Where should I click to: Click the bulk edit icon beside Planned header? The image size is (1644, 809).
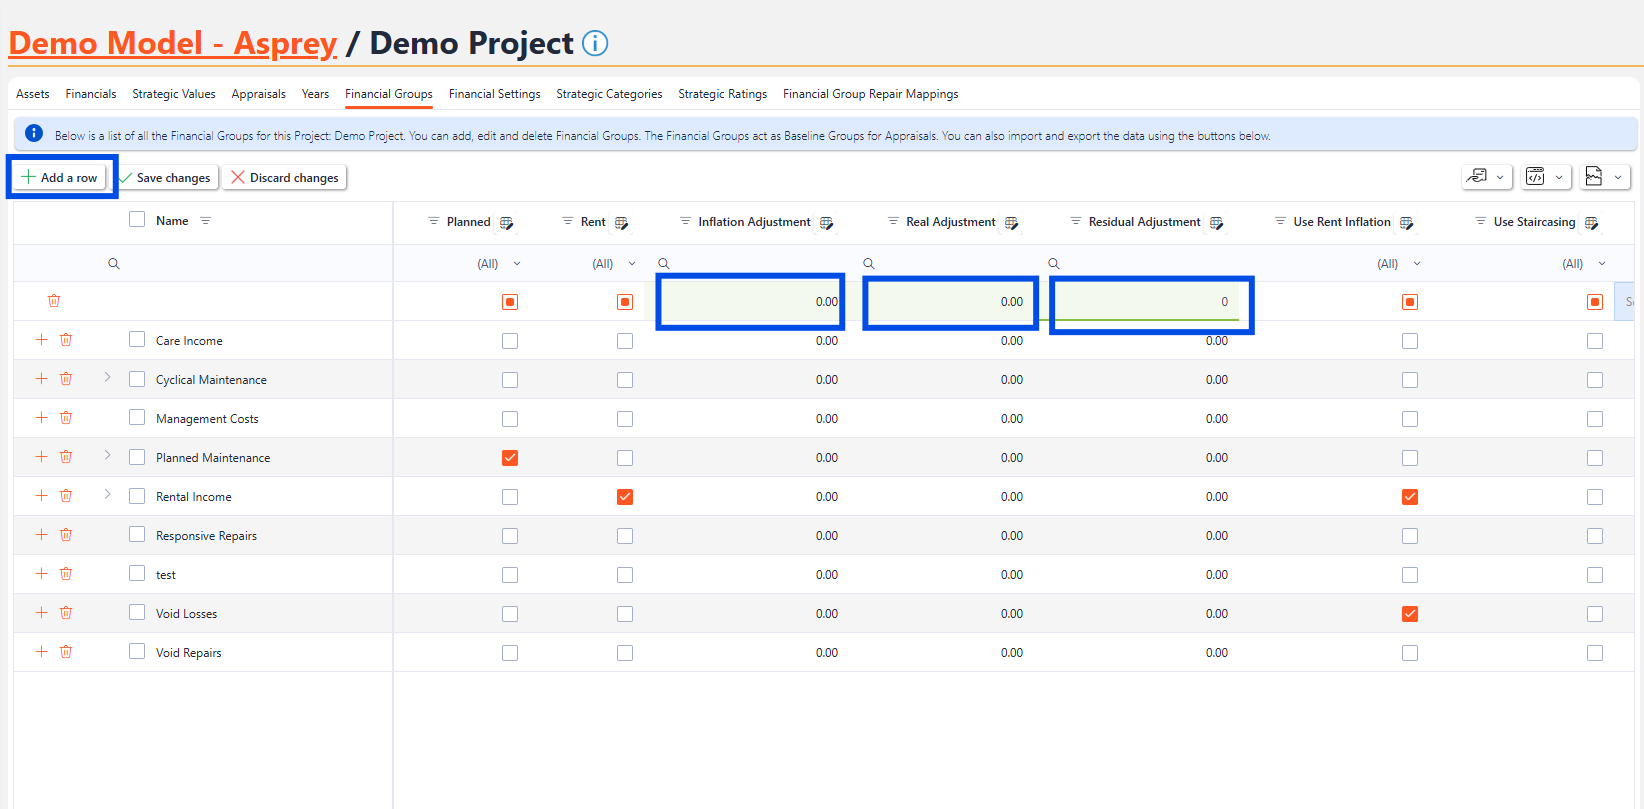coord(507,223)
